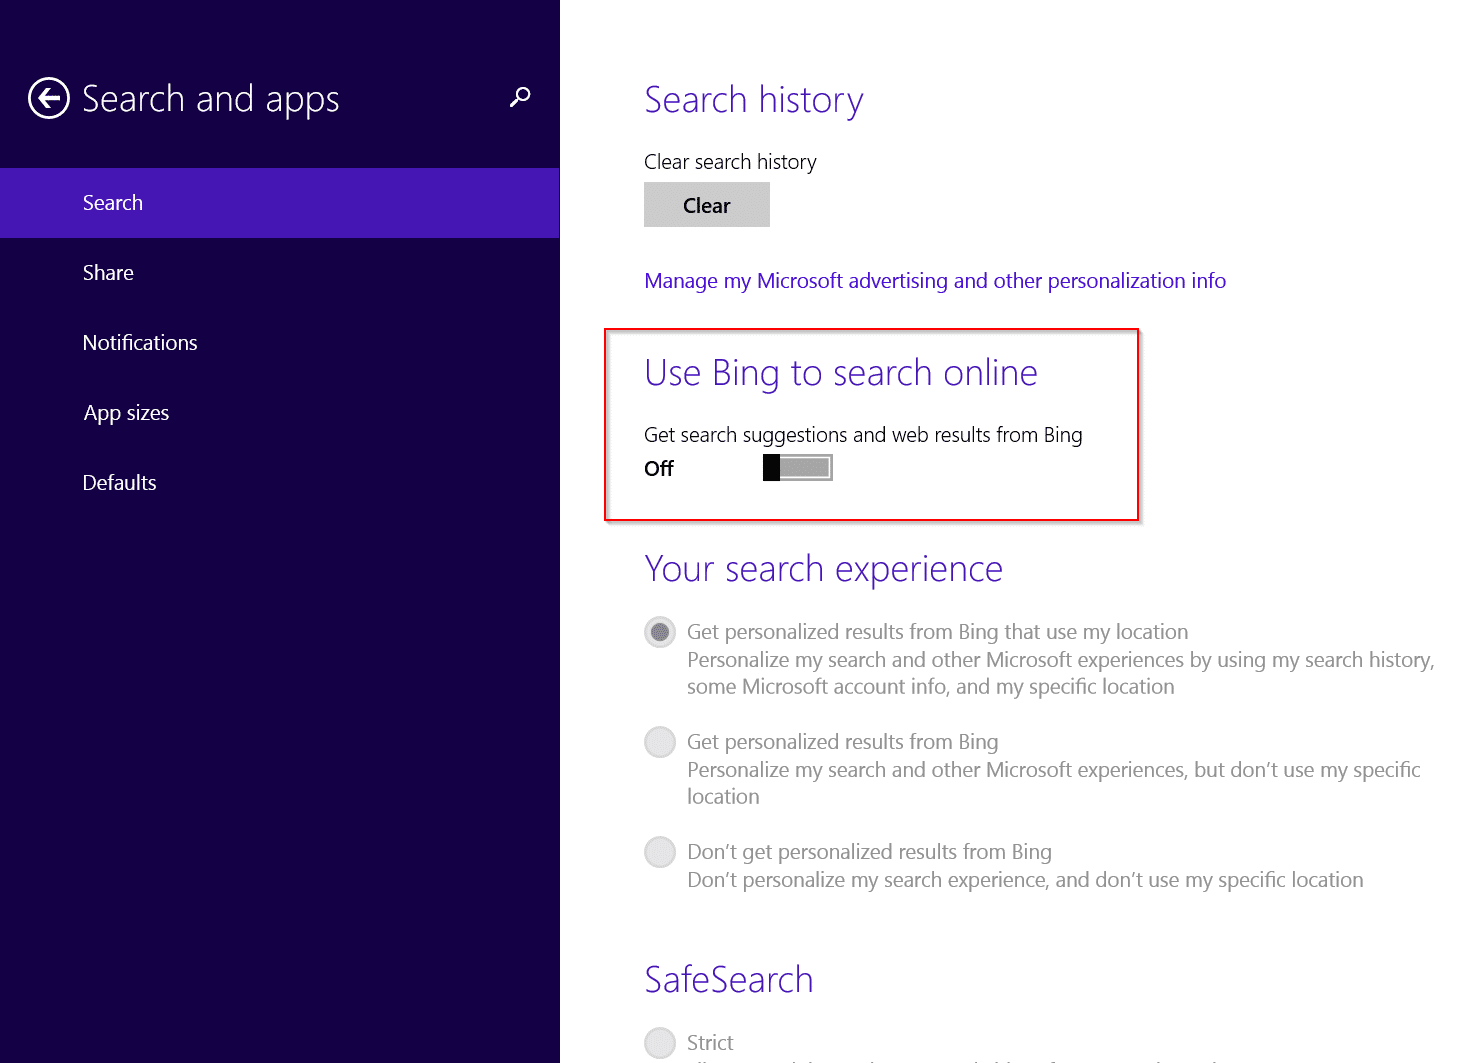Open the App sizes section
This screenshot has width=1478, height=1063.
pyautogui.click(x=126, y=413)
